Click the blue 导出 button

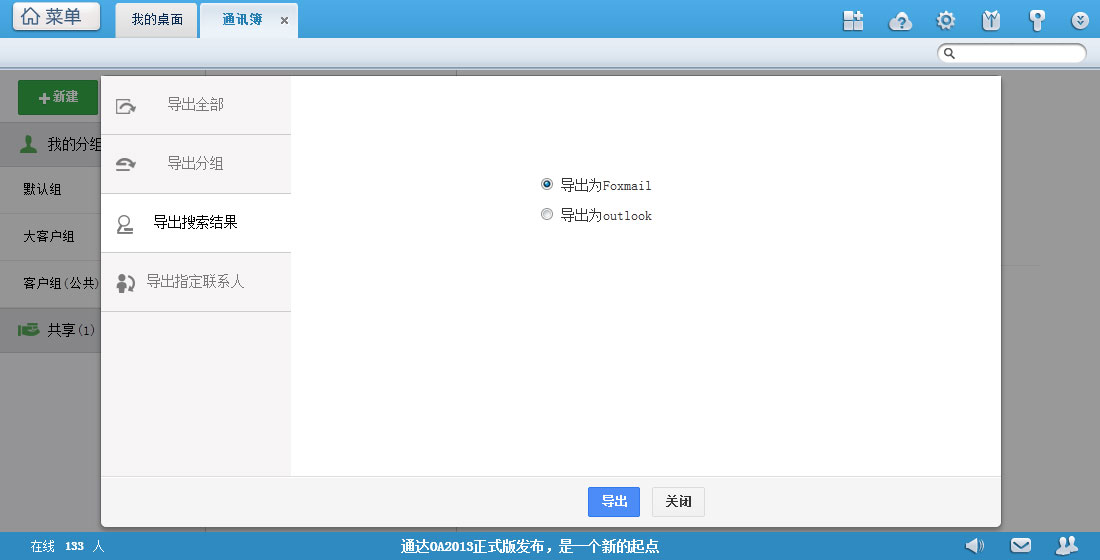tap(613, 502)
